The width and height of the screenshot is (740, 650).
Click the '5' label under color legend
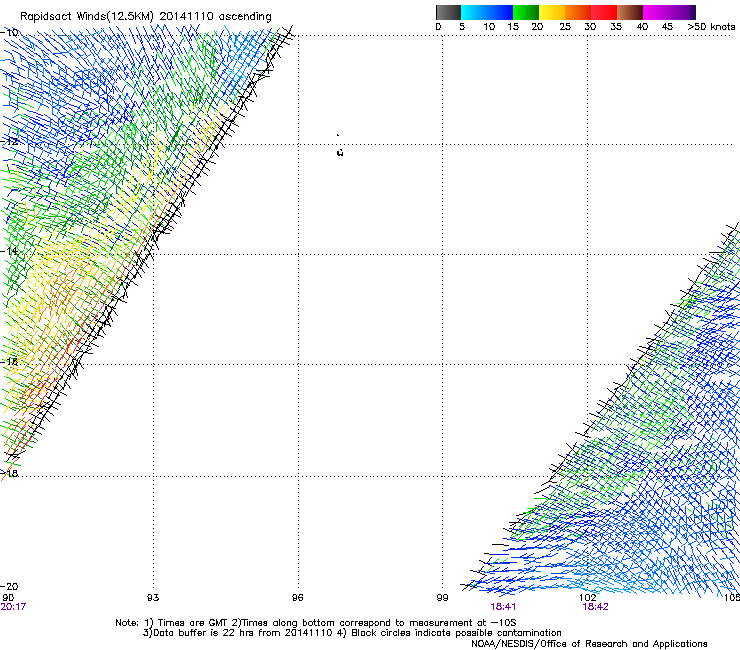[462, 27]
